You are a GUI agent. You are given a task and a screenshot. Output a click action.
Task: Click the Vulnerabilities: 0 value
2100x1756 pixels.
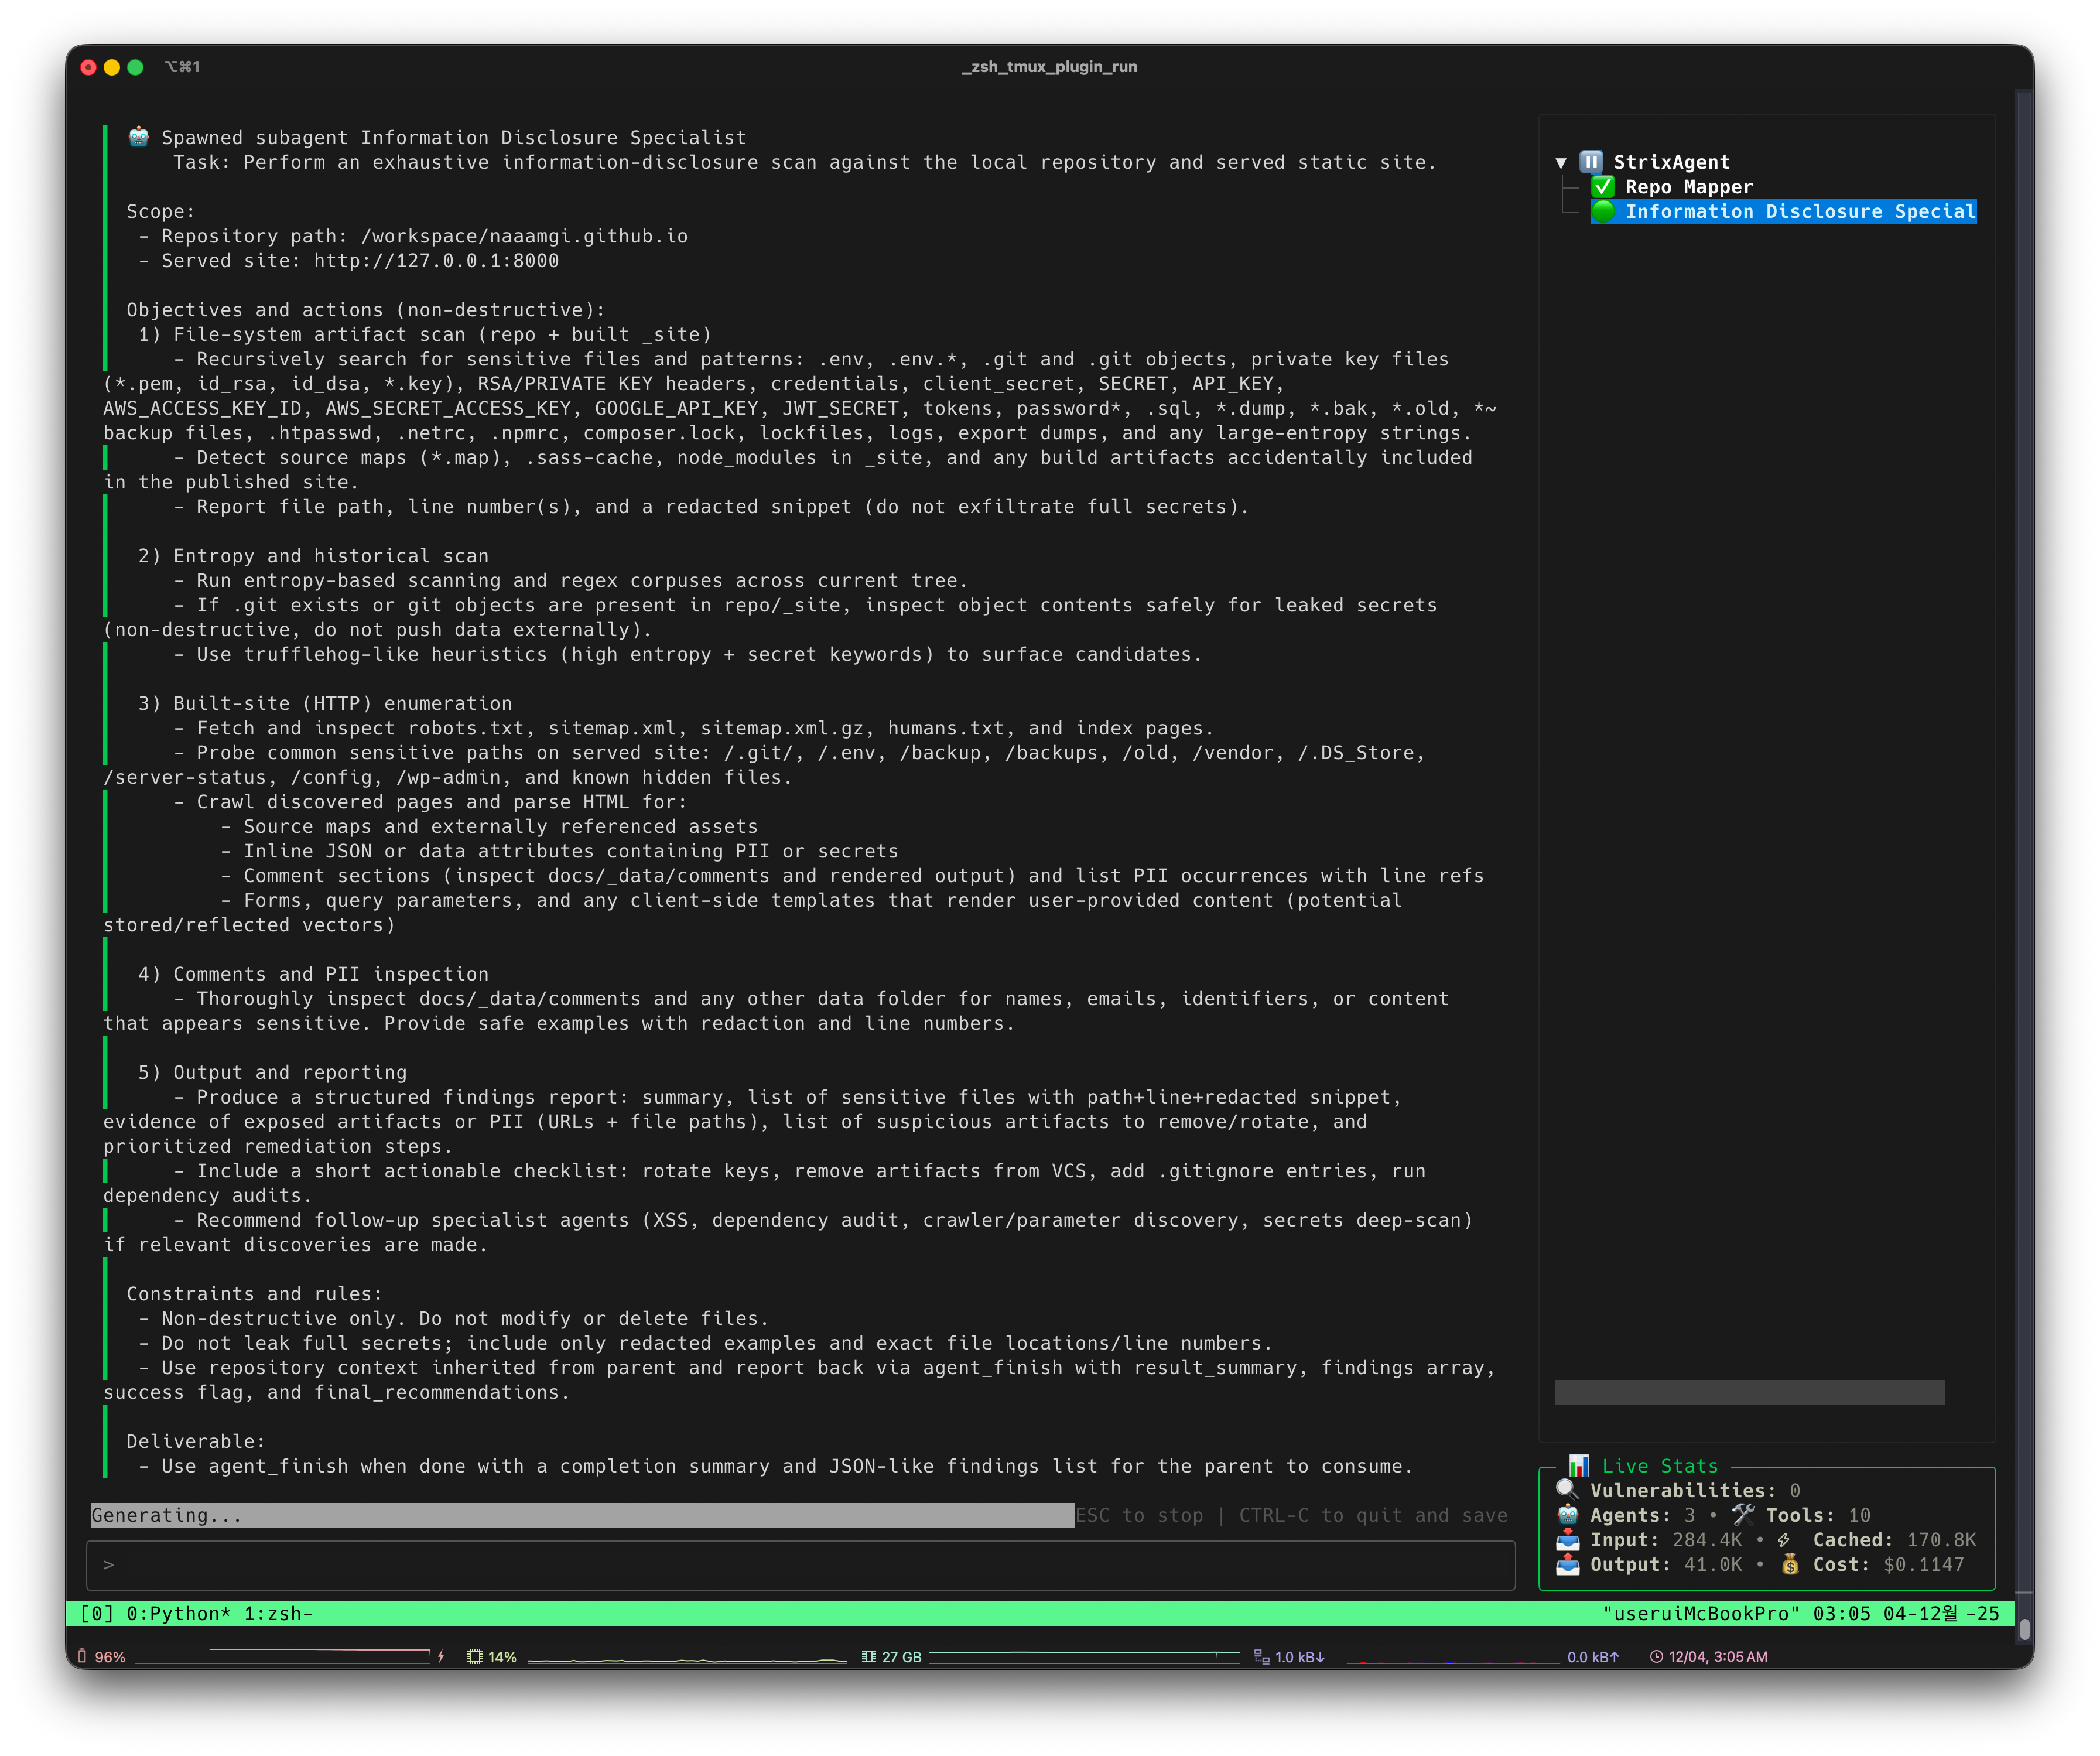pyautogui.click(x=1795, y=1490)
